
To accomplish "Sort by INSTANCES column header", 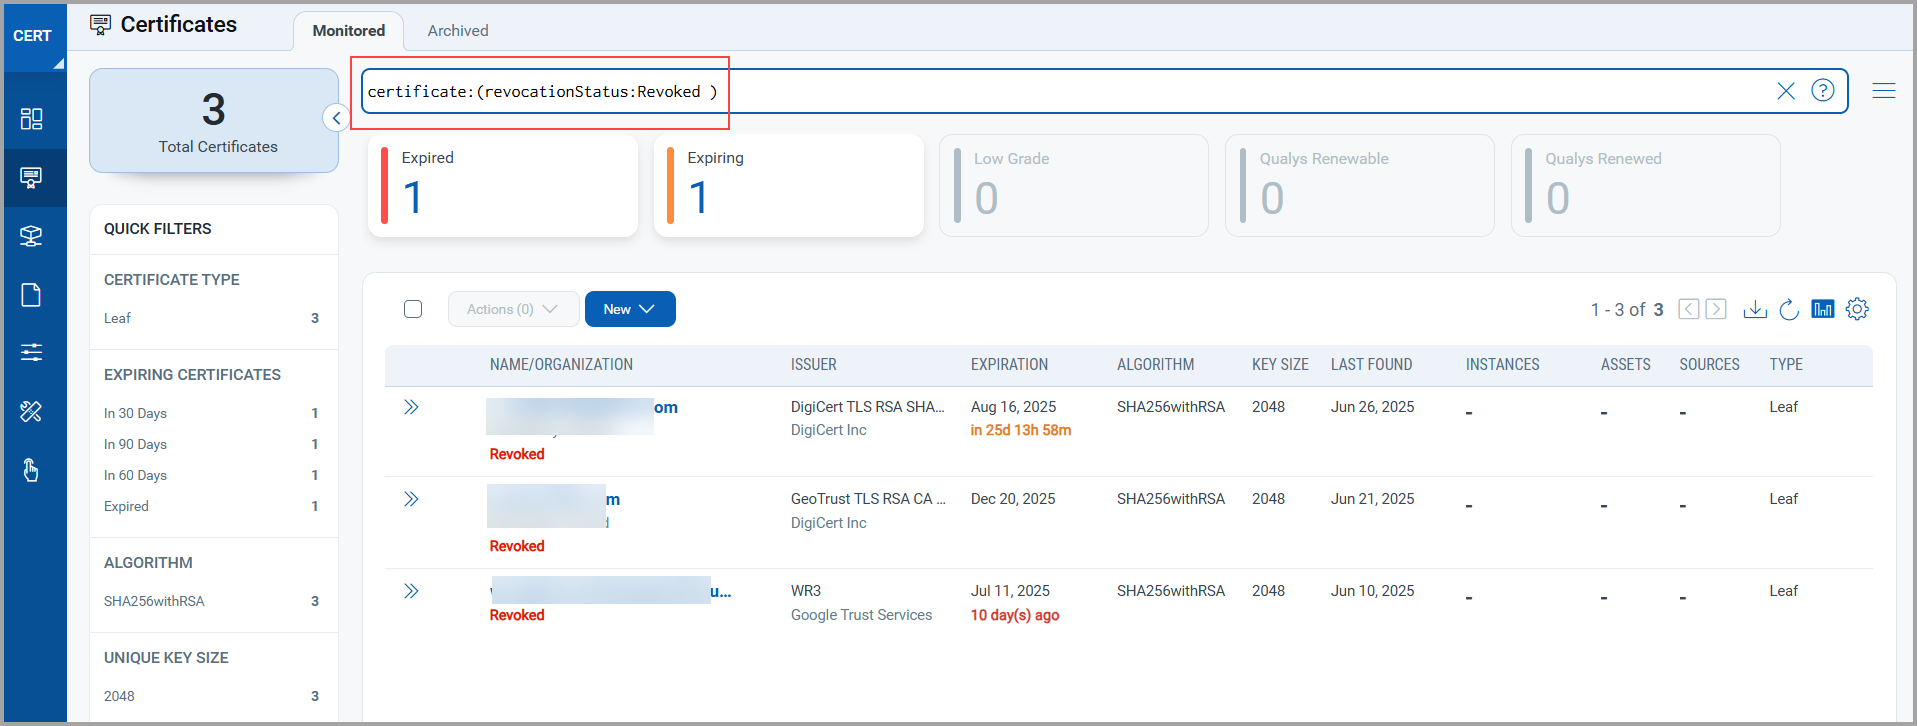I will click(x=1502, y=365).
